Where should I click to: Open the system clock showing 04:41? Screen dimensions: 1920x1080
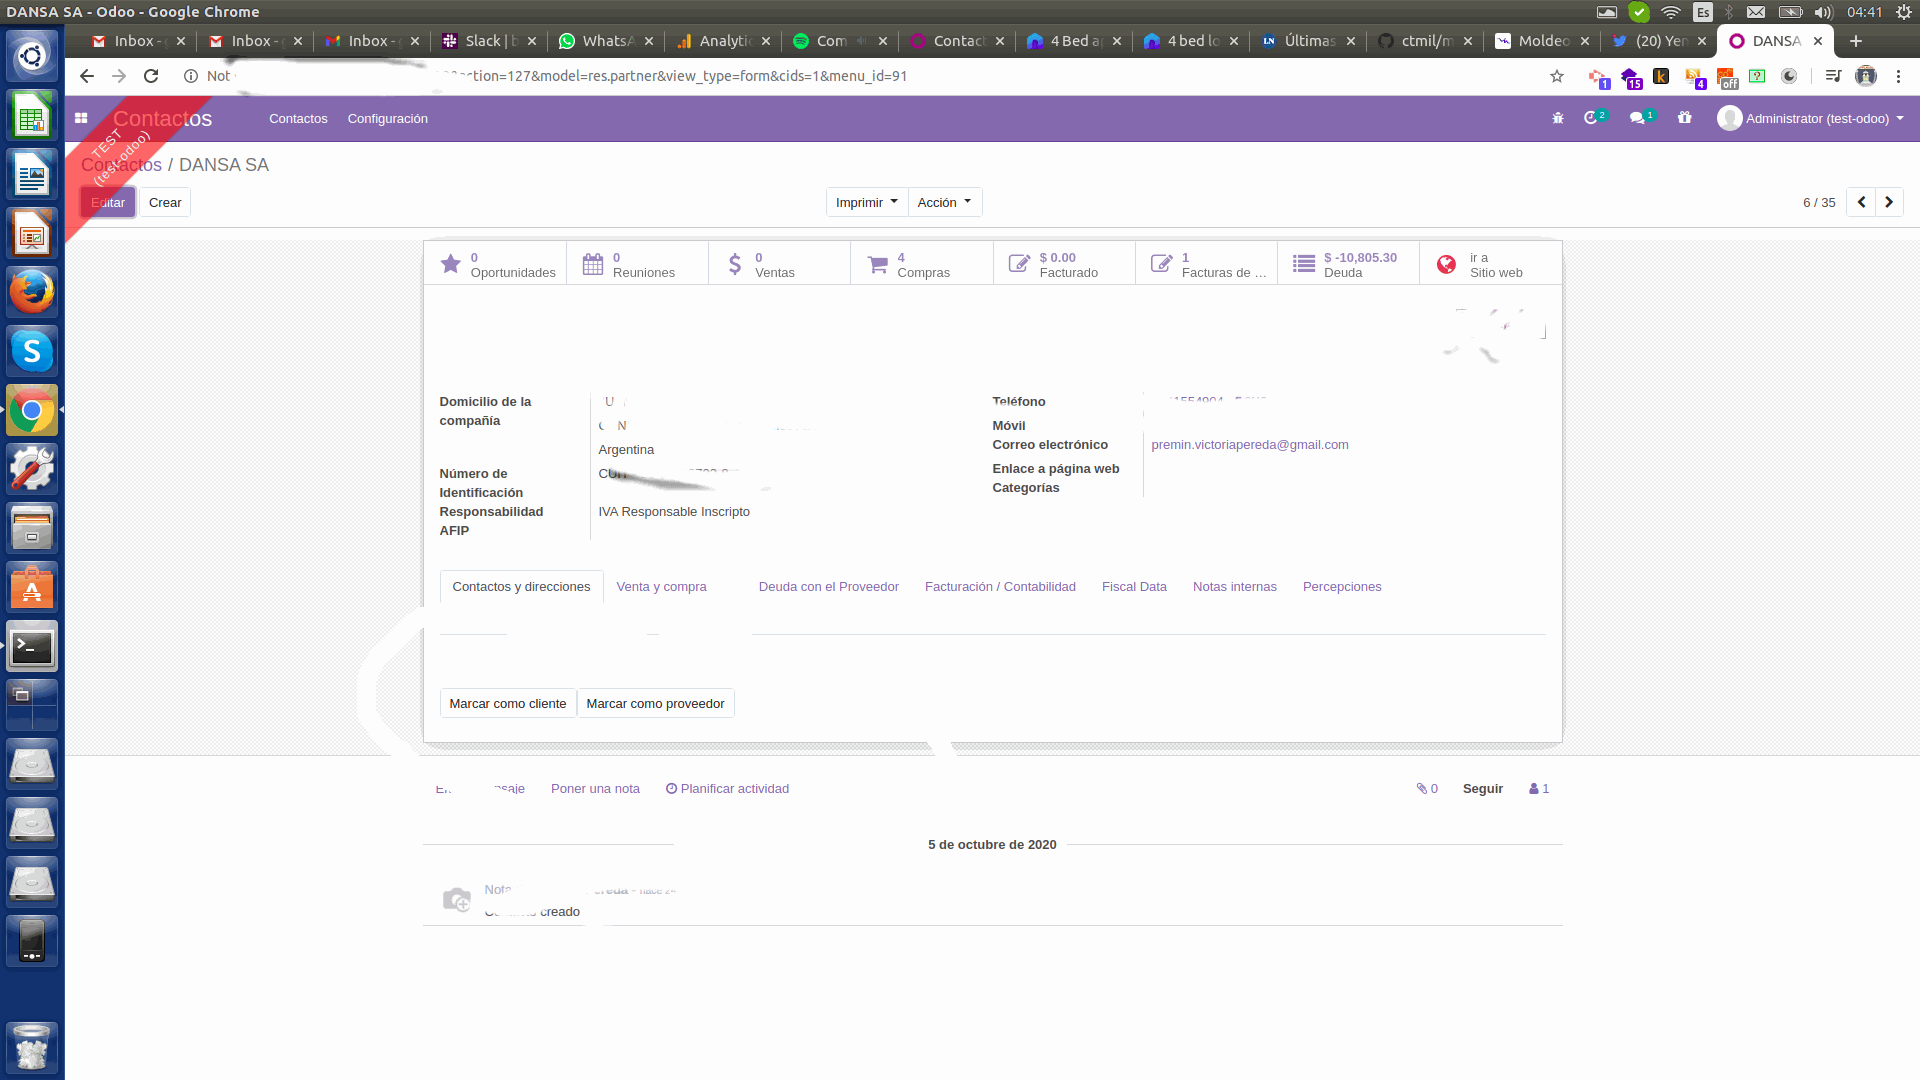pos(1865,12)
